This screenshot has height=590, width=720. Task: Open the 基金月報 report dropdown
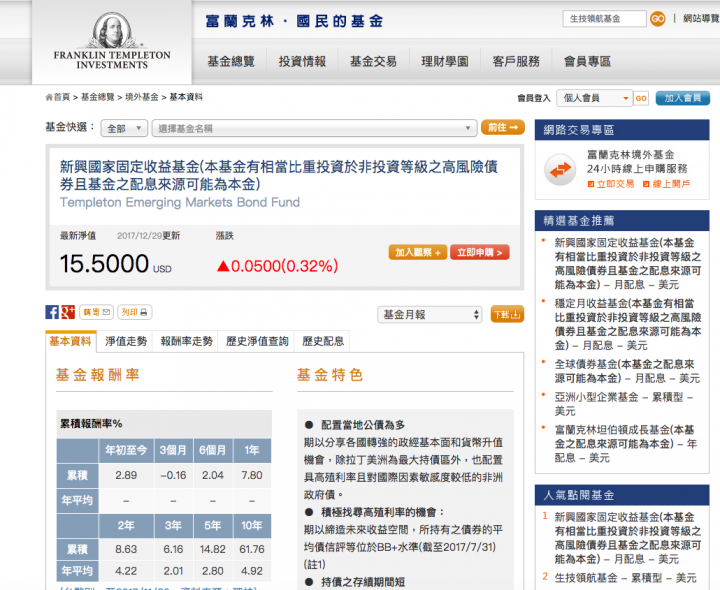pos(429,315)
